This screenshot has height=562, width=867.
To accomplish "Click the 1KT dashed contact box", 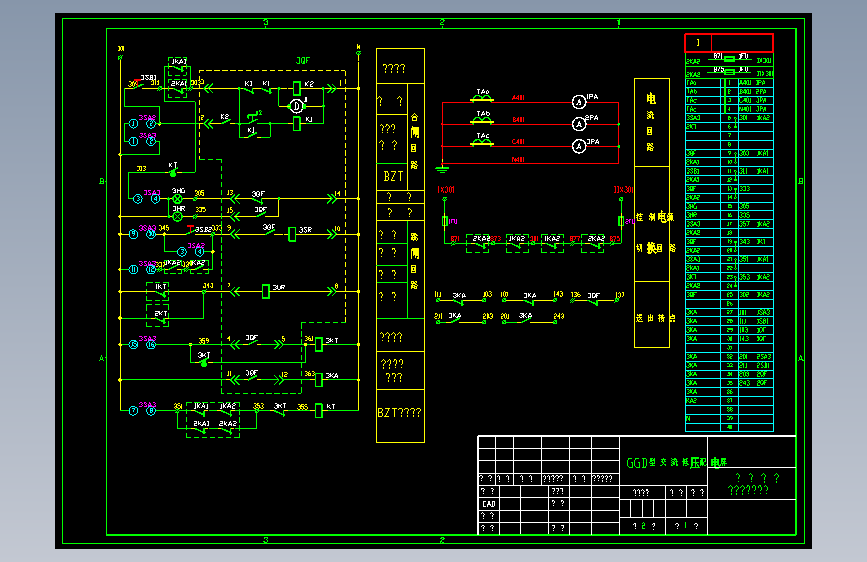I will (158, 291).
